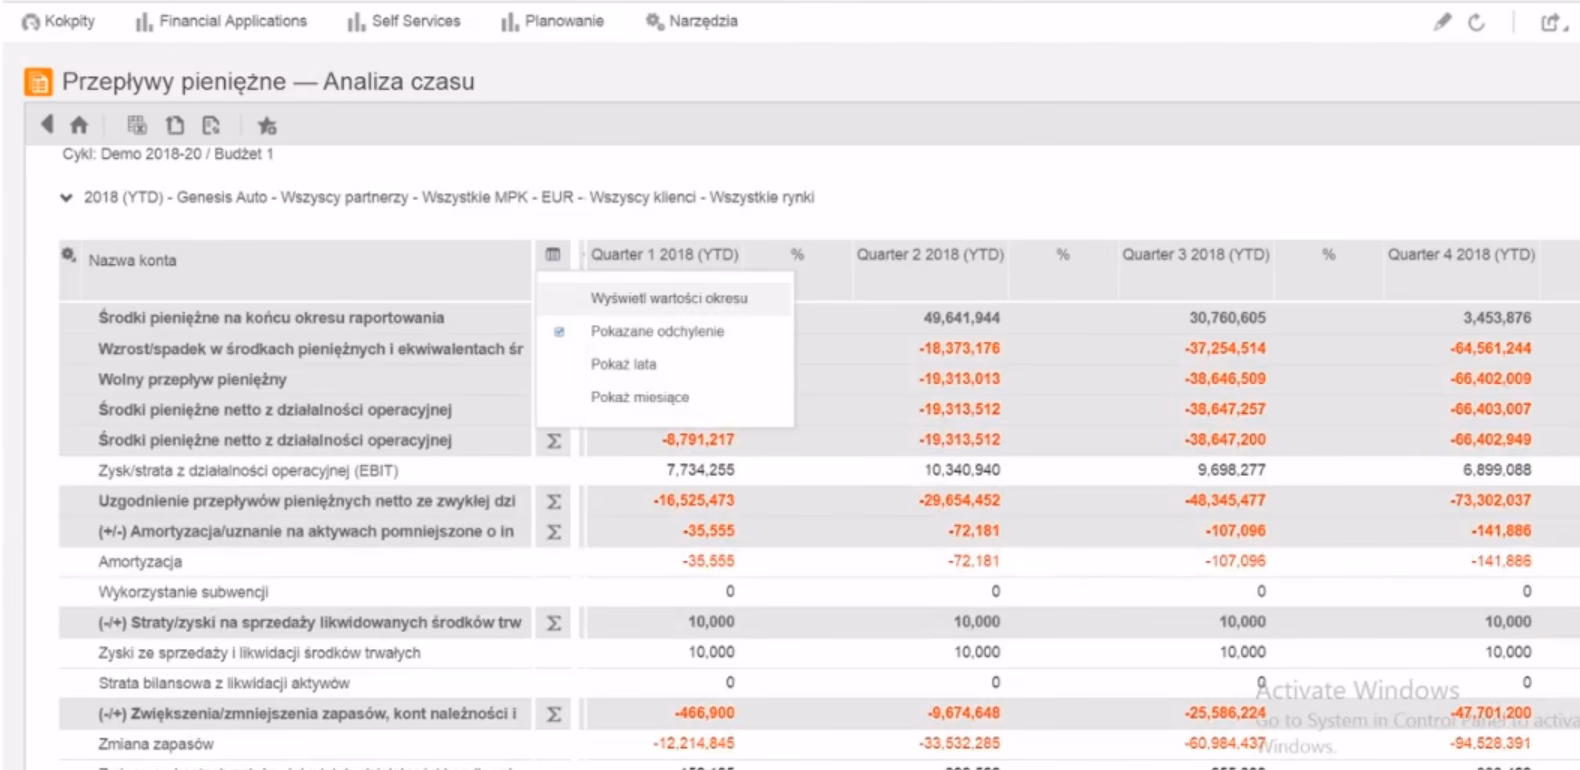Collapse the 2018 (YTD) filter summary chevron

tap(66, 198)
